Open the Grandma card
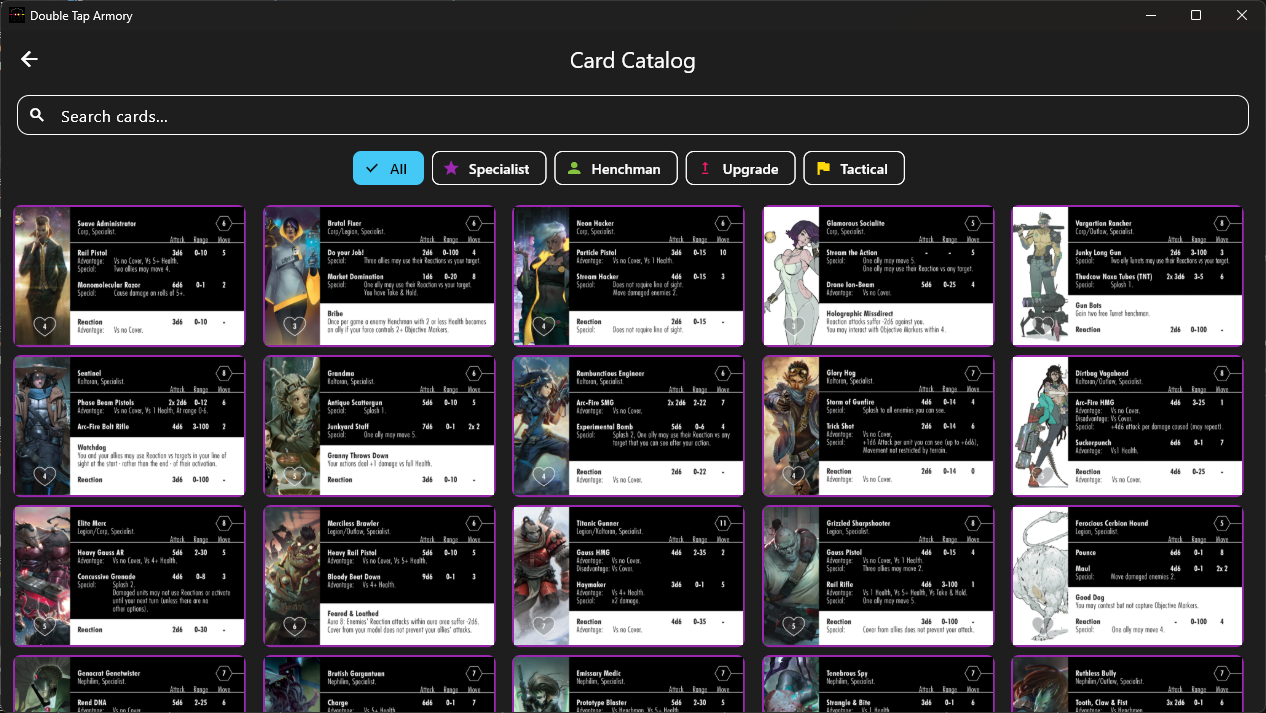The height and width of the screenshot is (713, 1266). pos(379,426)
